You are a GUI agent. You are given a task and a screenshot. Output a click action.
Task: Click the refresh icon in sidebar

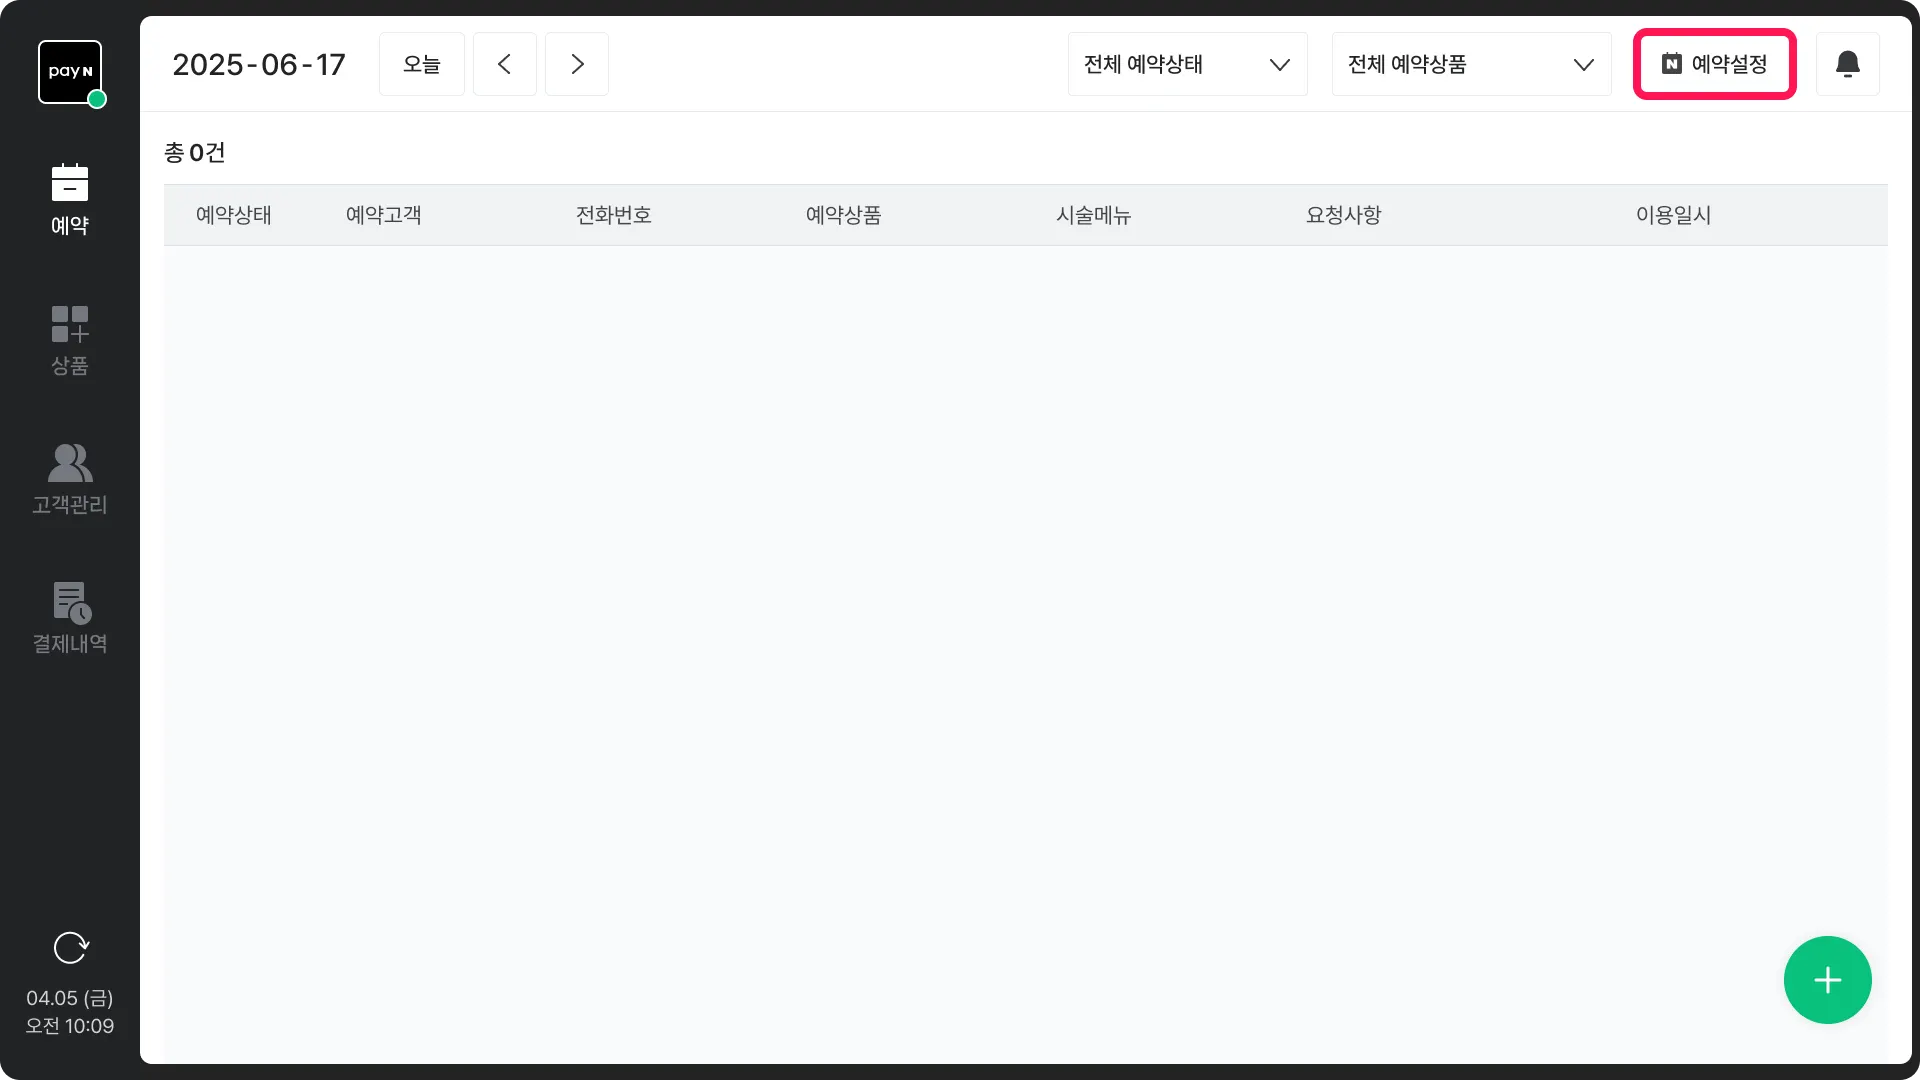pyautogui.click(x=70, y=947)
